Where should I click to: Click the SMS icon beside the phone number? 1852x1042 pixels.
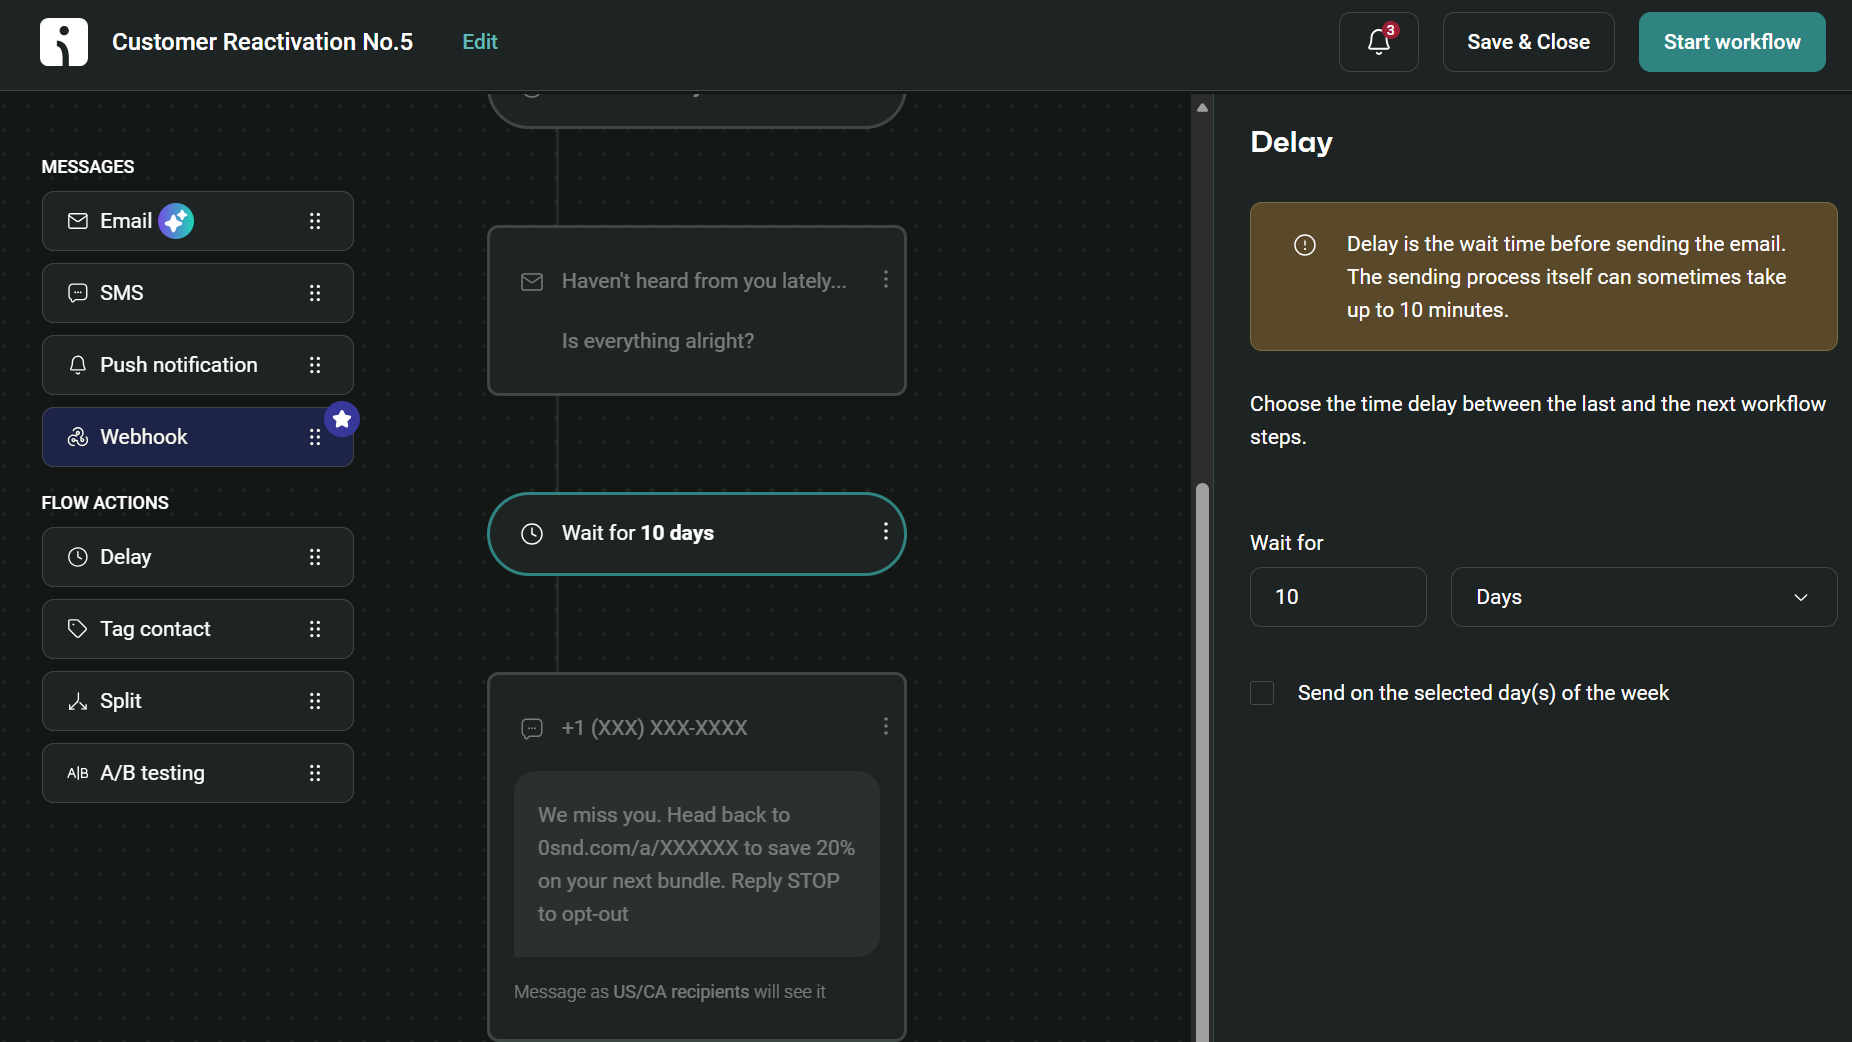click(x=532, y=728)
